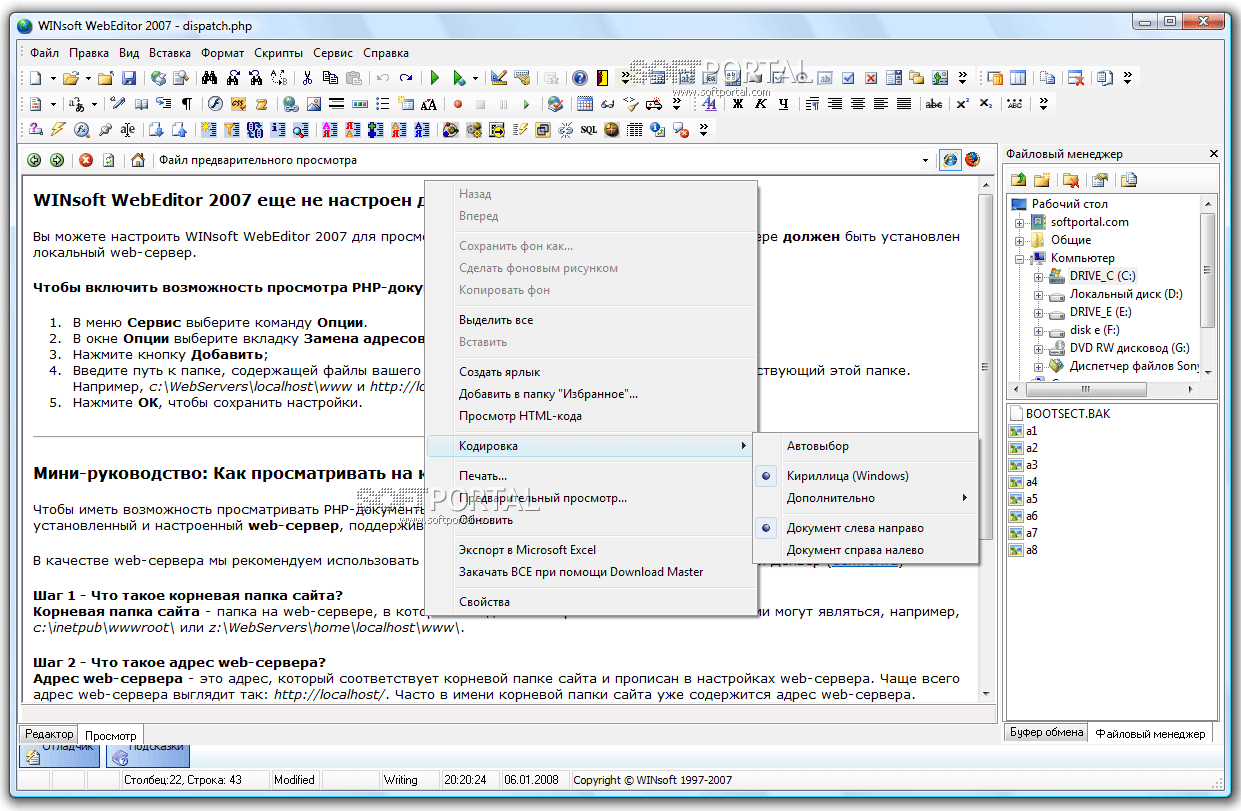The width and height of the screenshot is (1241, 811).
Task: Click the red Stop icon in preview bar
Action: tap(86, 160)
